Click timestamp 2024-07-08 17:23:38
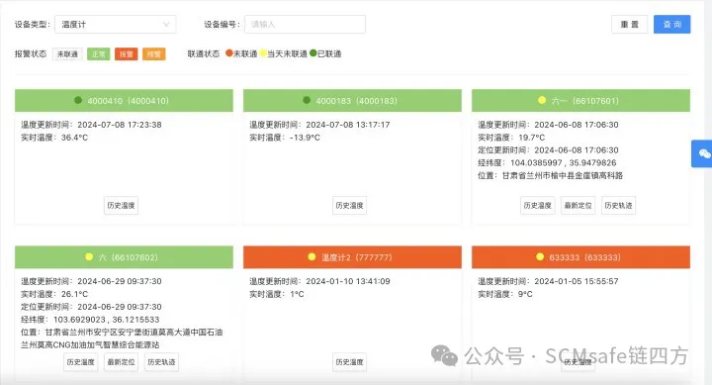Viewport: 712px width, 385px height. coord(119,125)
